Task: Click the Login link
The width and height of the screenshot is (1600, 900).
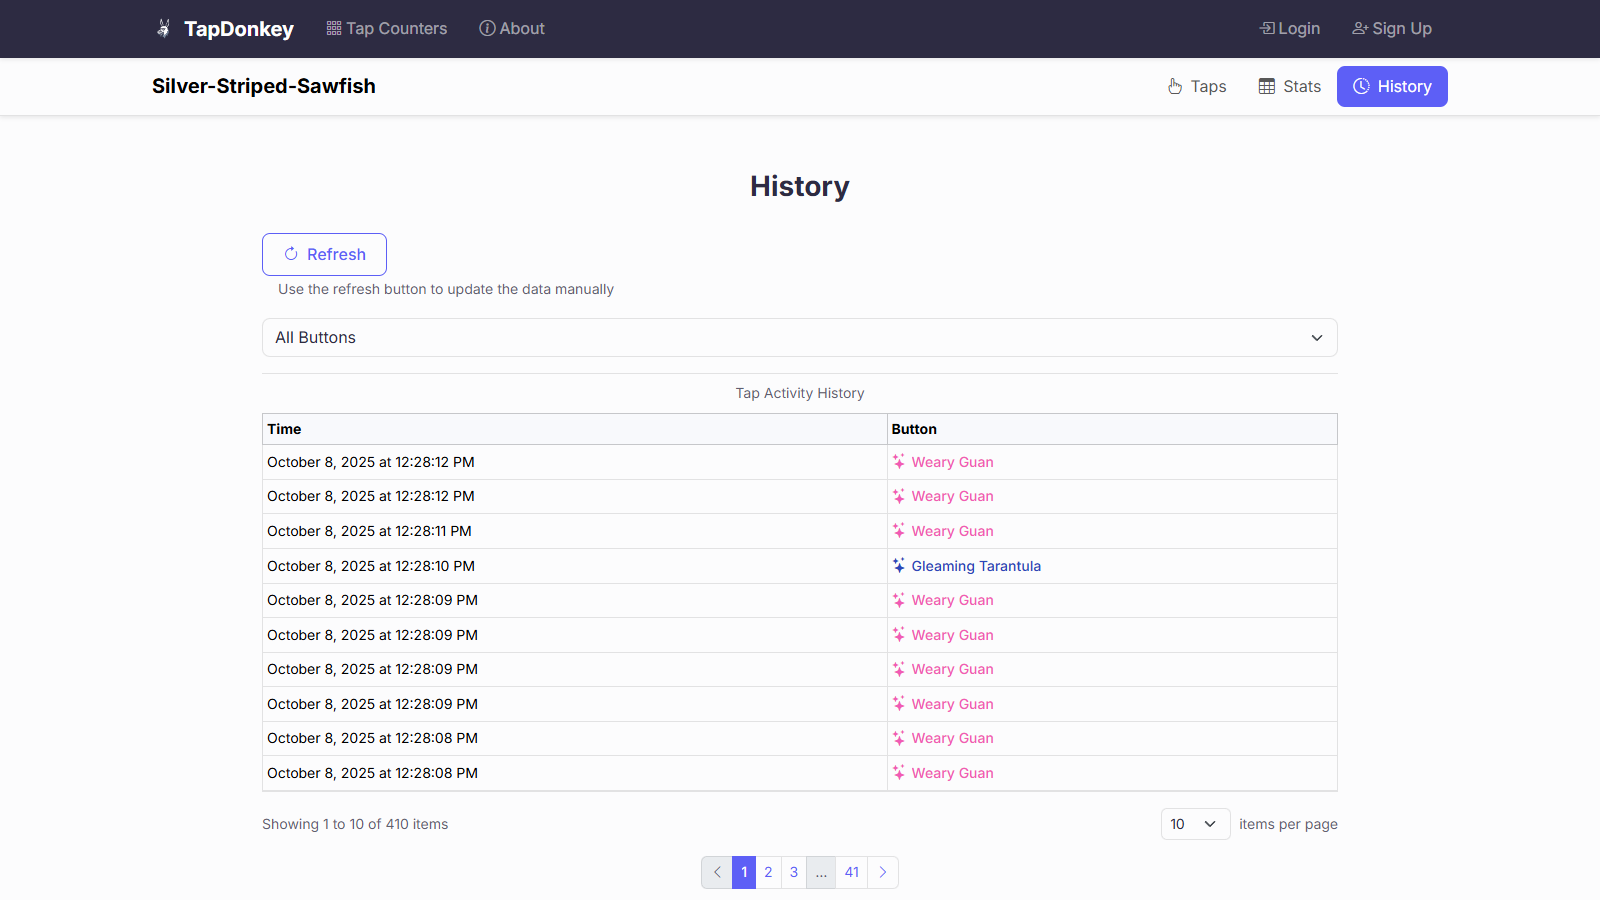Action: click(x=1290, y=28)
